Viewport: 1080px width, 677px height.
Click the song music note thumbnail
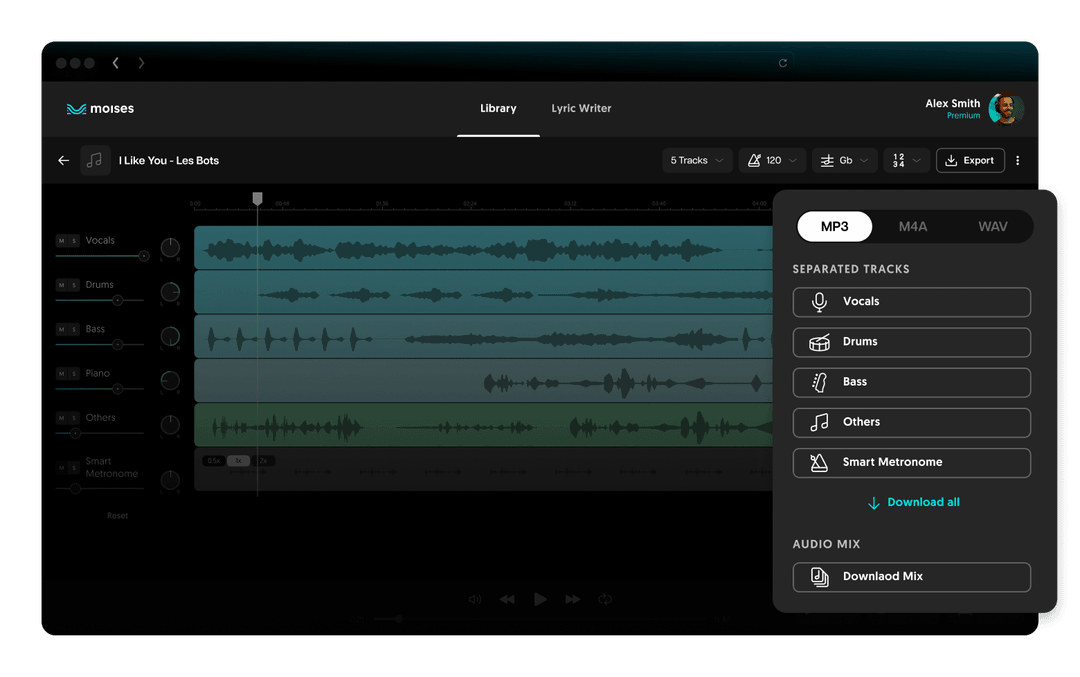95,160
